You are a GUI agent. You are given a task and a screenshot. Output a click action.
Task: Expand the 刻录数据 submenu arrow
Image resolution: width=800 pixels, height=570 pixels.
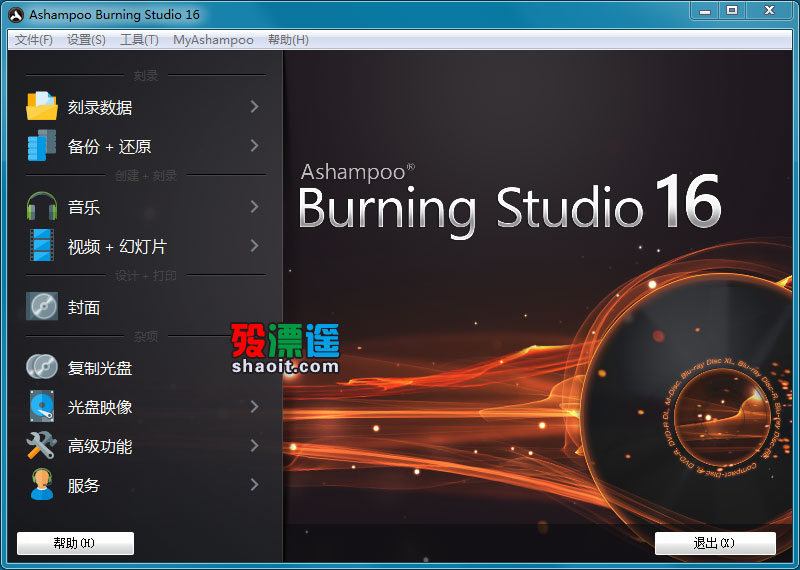[x=254, y=107]
